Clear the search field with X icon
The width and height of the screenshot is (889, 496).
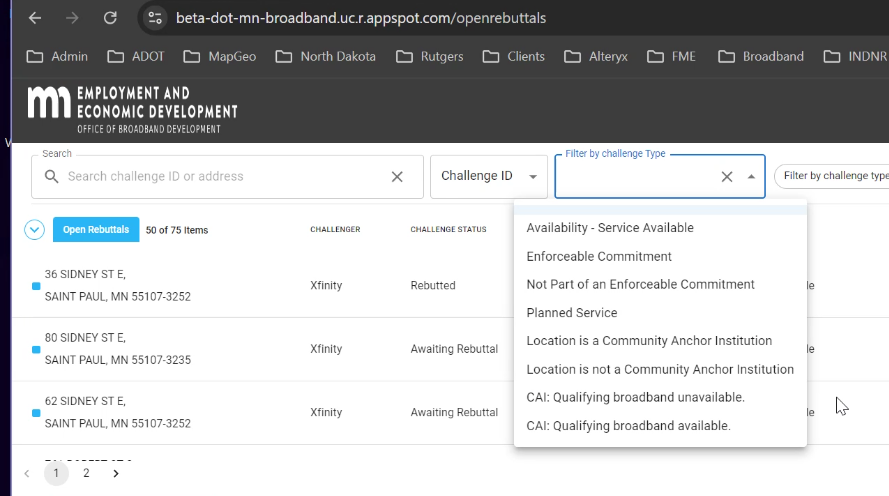pos(397,177)
